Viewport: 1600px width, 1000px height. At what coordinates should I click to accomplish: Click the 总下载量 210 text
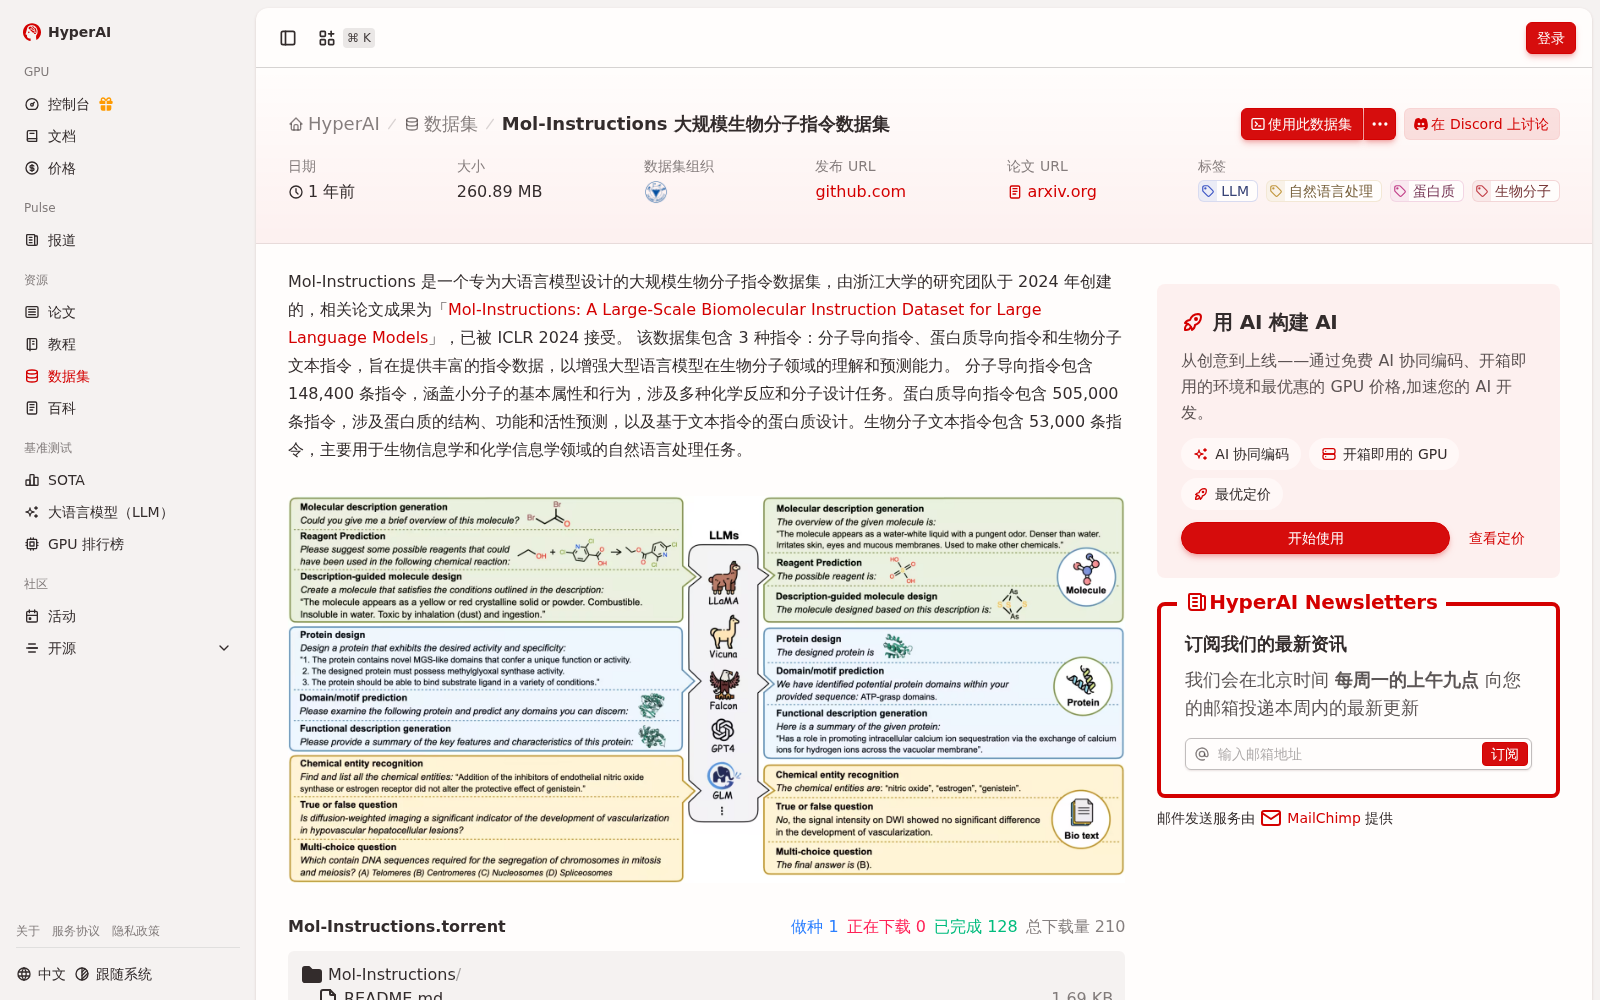point(1075,927)
